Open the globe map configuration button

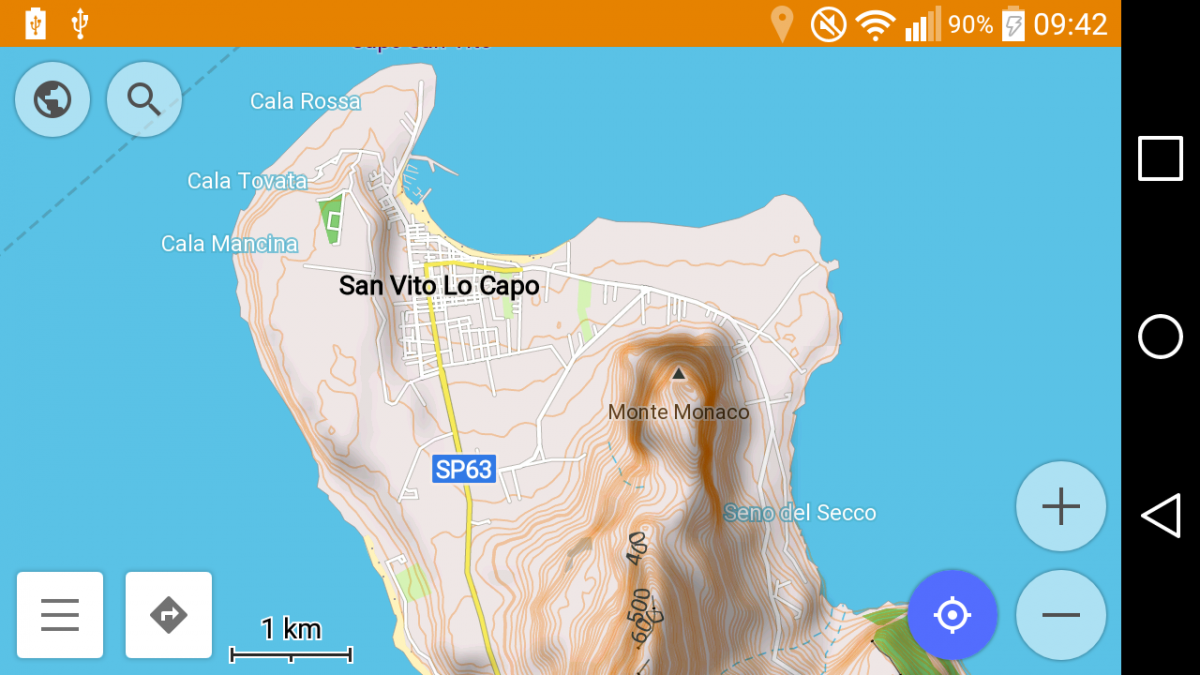click(x=52, y=99)
